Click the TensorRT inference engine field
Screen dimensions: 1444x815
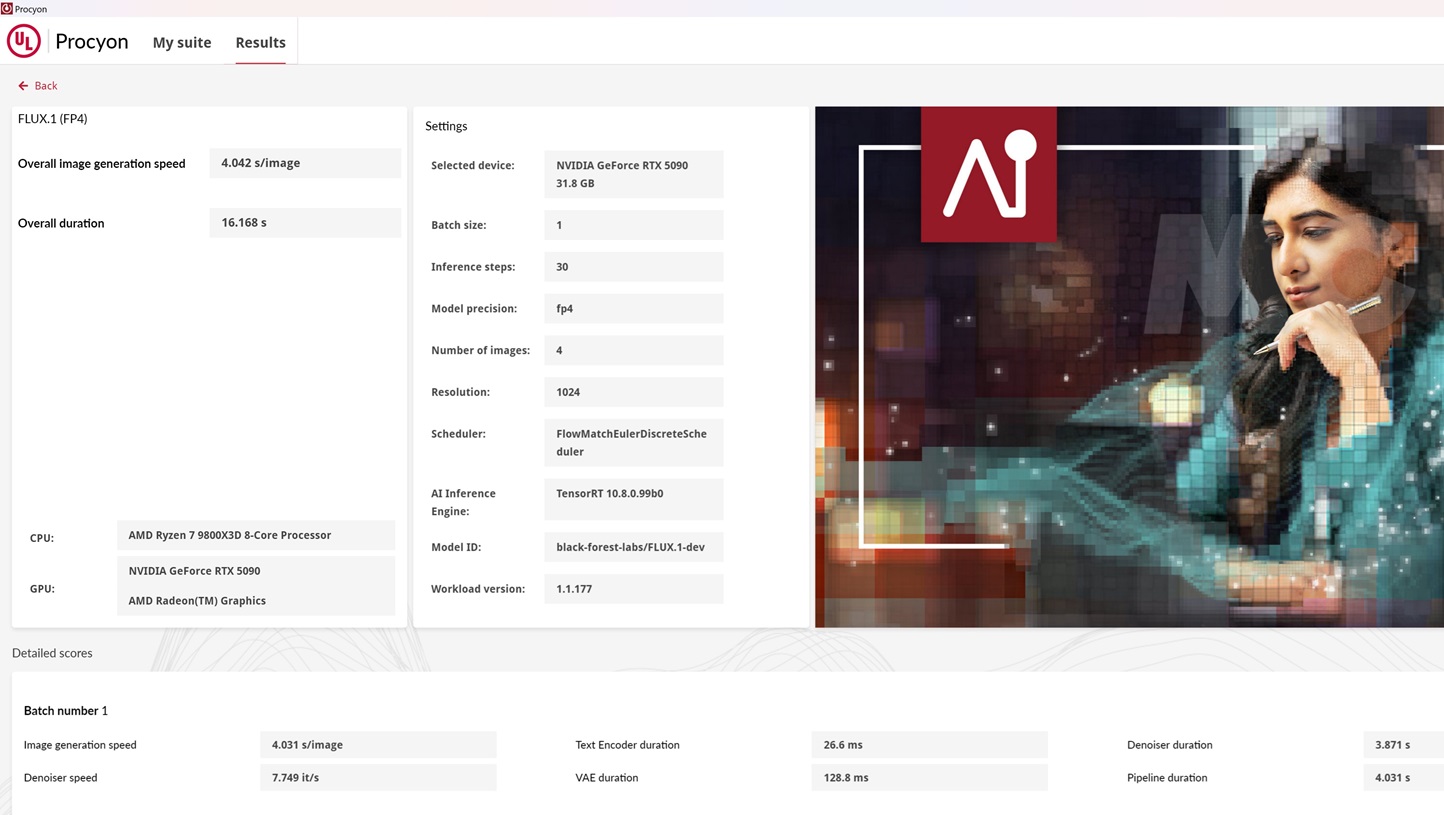[x=633, y=494]
